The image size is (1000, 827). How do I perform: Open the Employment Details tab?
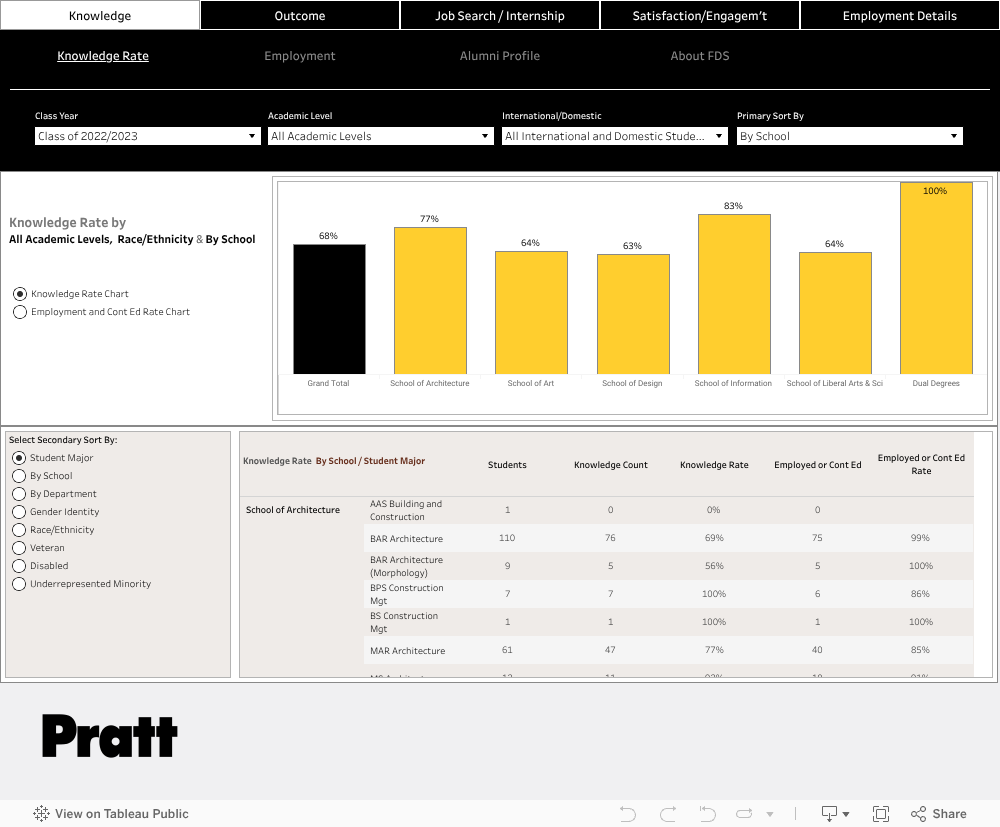point(899,15)
